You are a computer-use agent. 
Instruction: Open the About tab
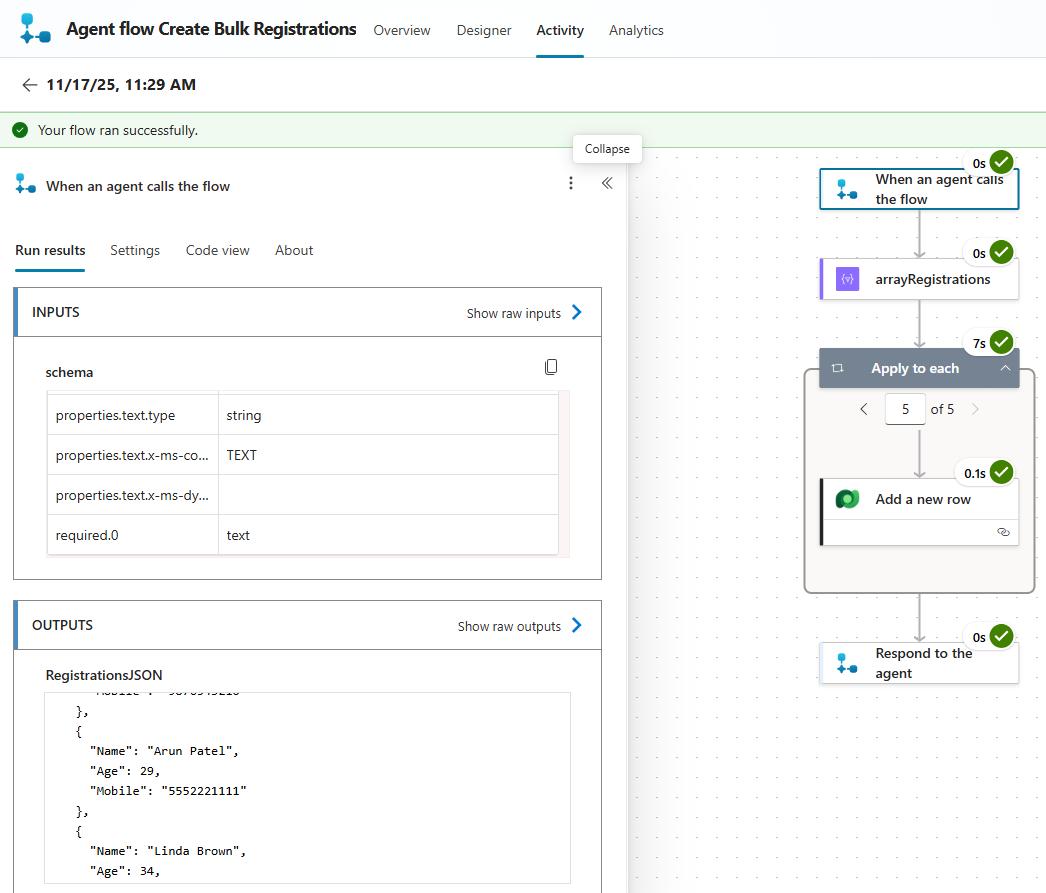[294, 250]
